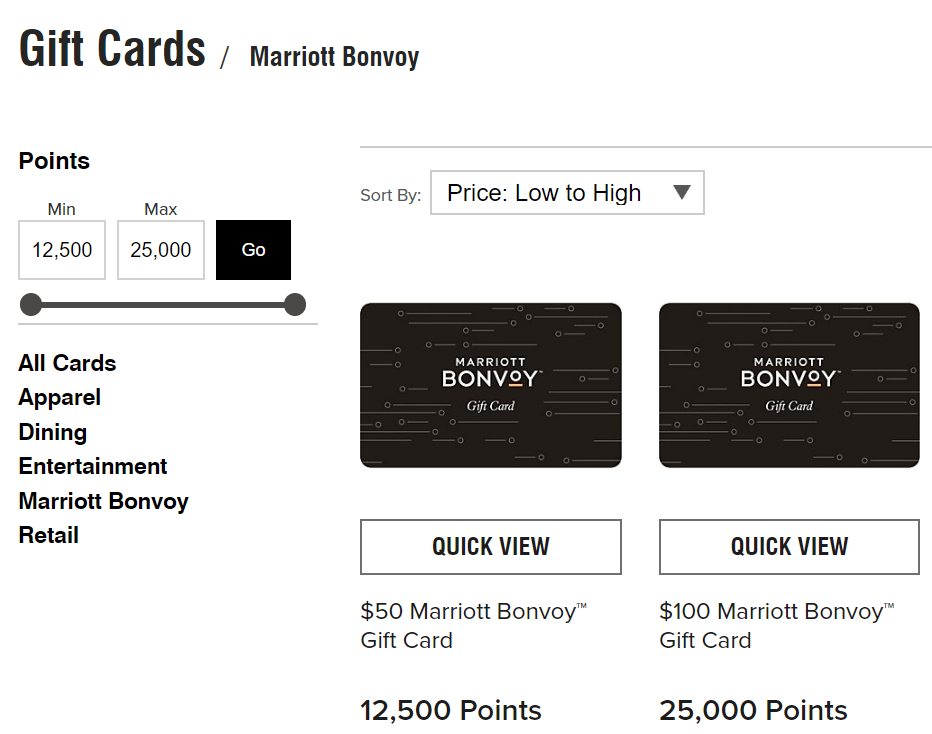
Task: Select Marriott Bonvoy in the sidebar
Action: (x=103, y=501)
